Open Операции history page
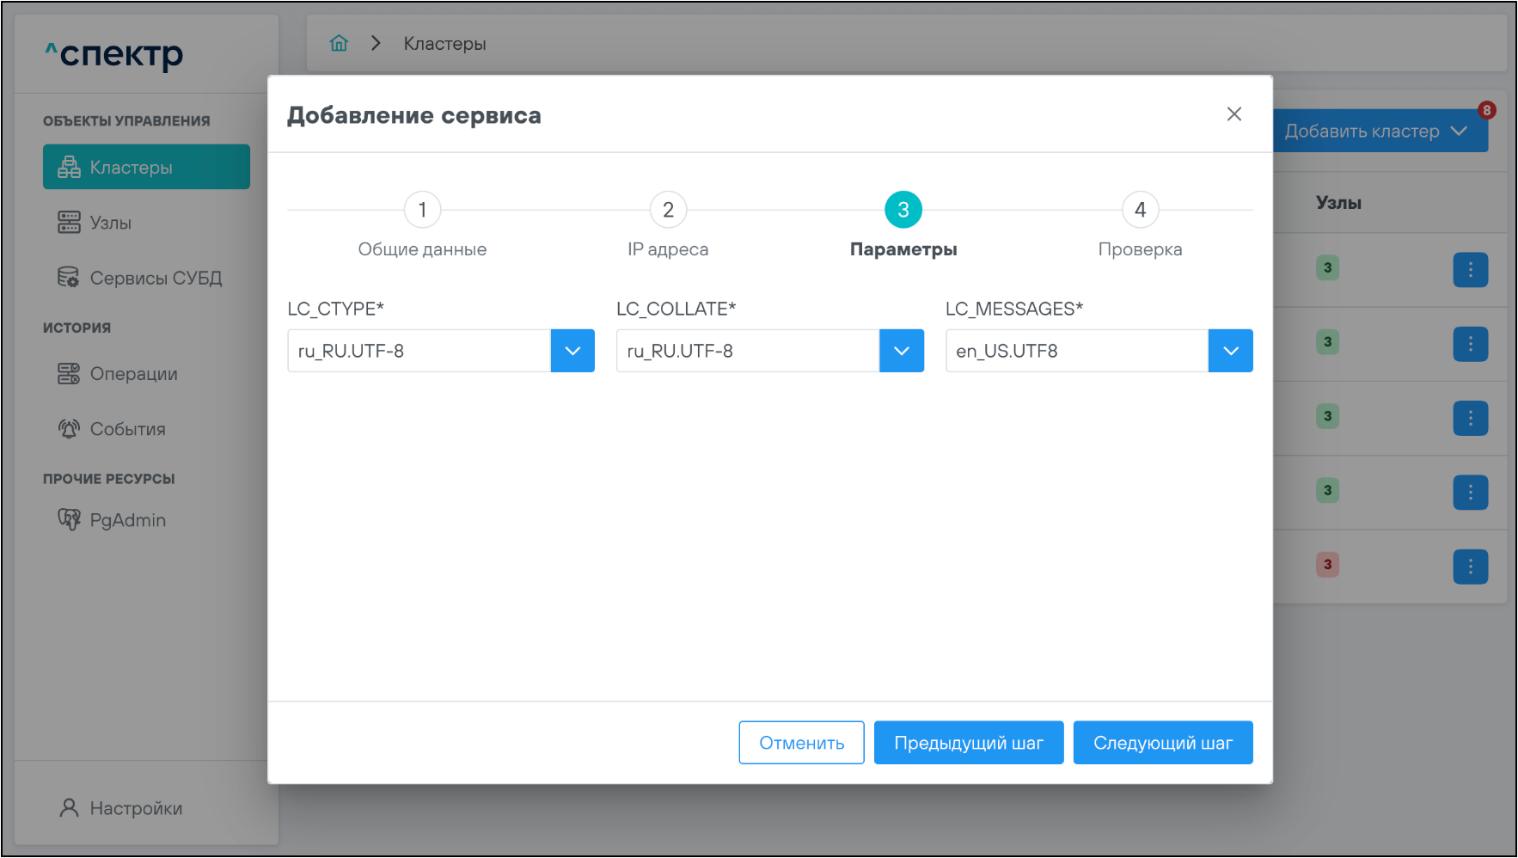This screenshot has width=1518, height=858. click(x=133, y=374)
